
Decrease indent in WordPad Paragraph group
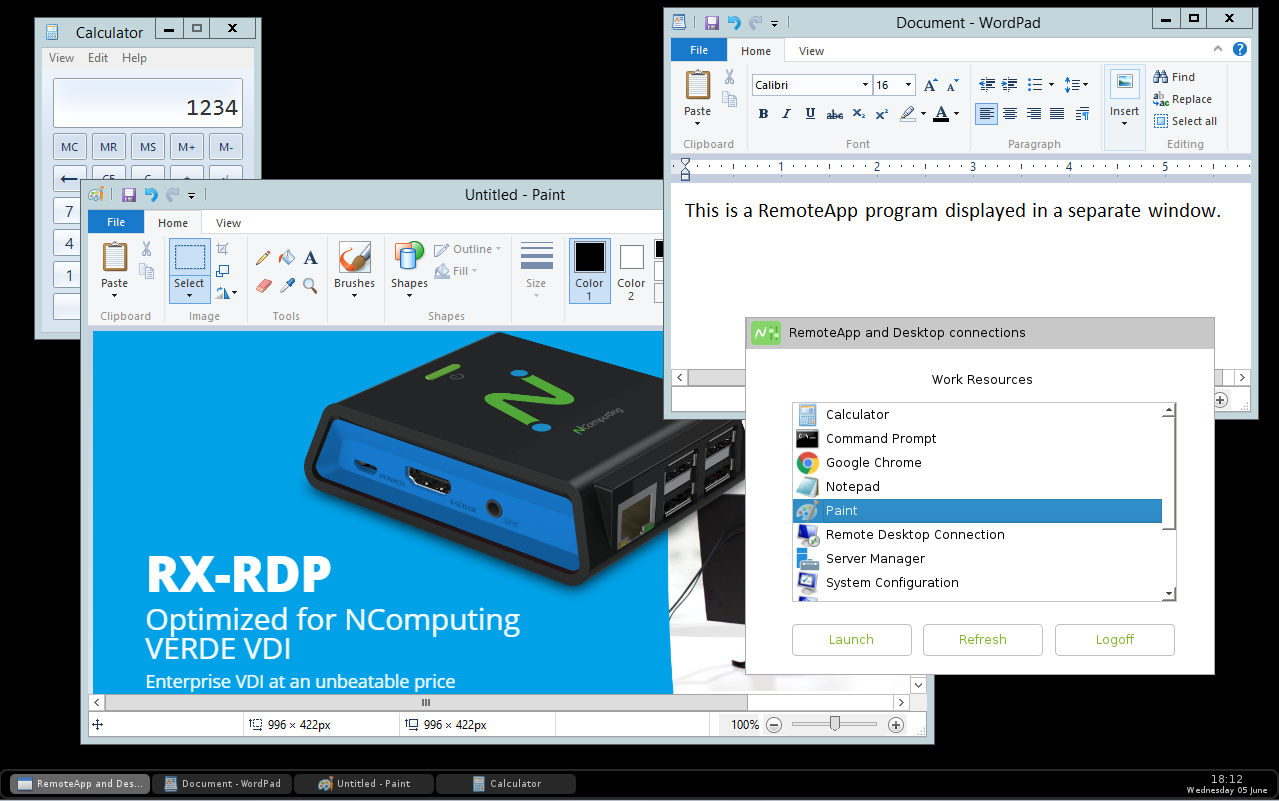987,85
